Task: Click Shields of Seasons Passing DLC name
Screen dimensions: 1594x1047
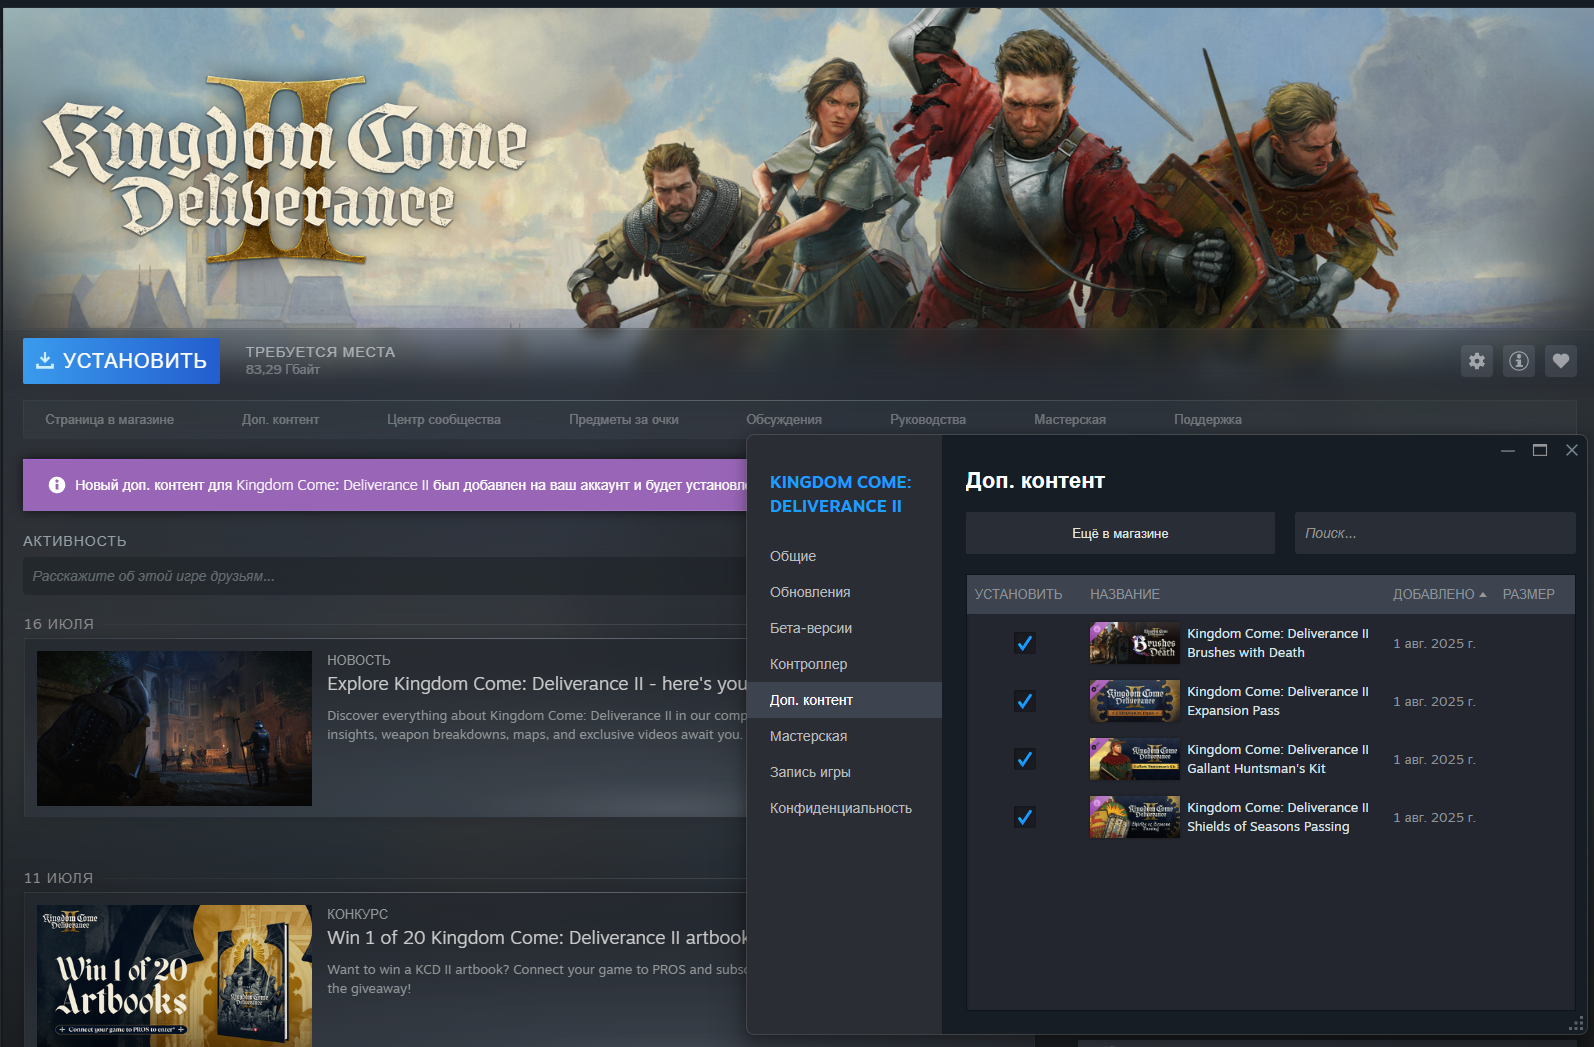Action: point(1277,817)
